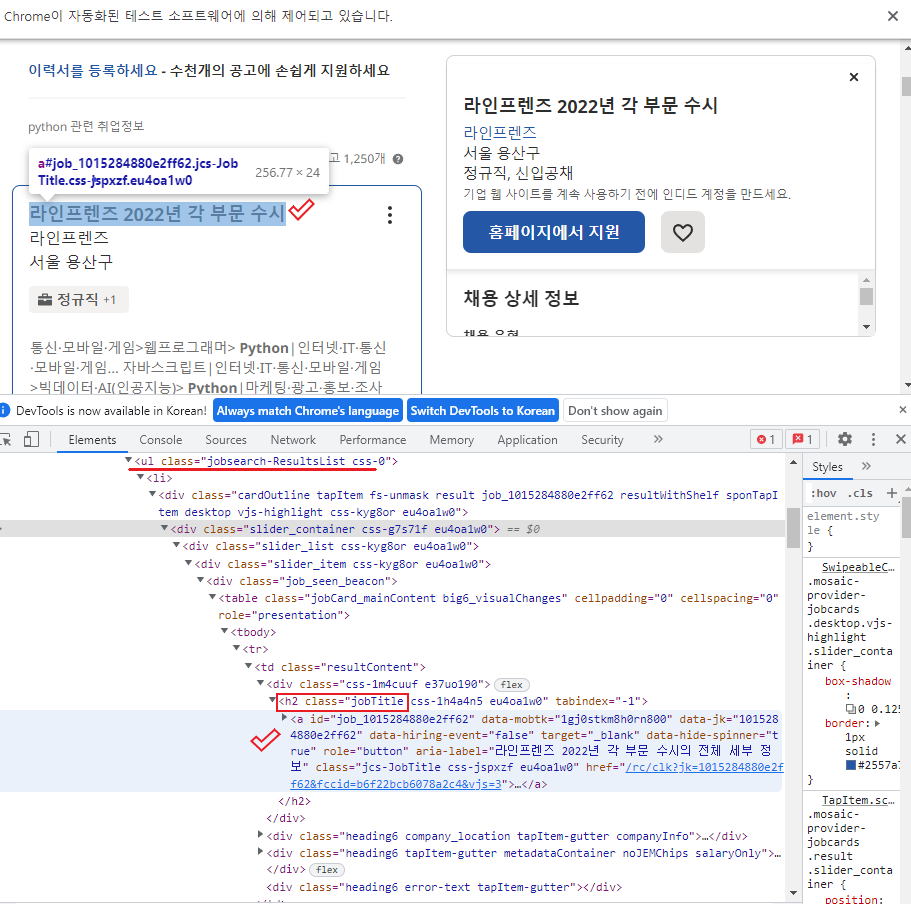Image resolution: width=911 pixels, height=904 pixels.
Task: Open the Security tab
Action: 602,440
